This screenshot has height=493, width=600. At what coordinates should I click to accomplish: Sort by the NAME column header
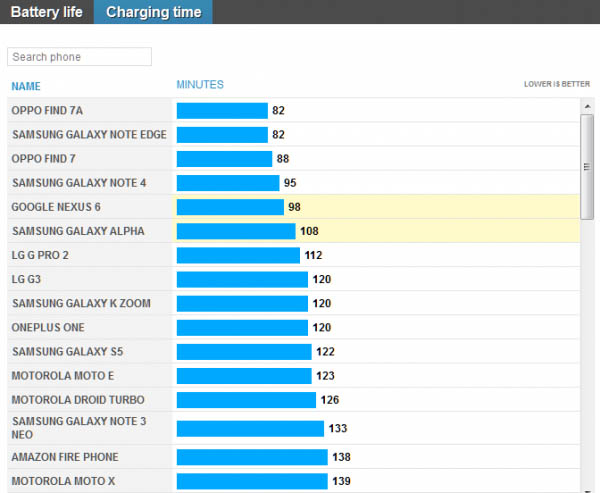click(x=26, y=86)
